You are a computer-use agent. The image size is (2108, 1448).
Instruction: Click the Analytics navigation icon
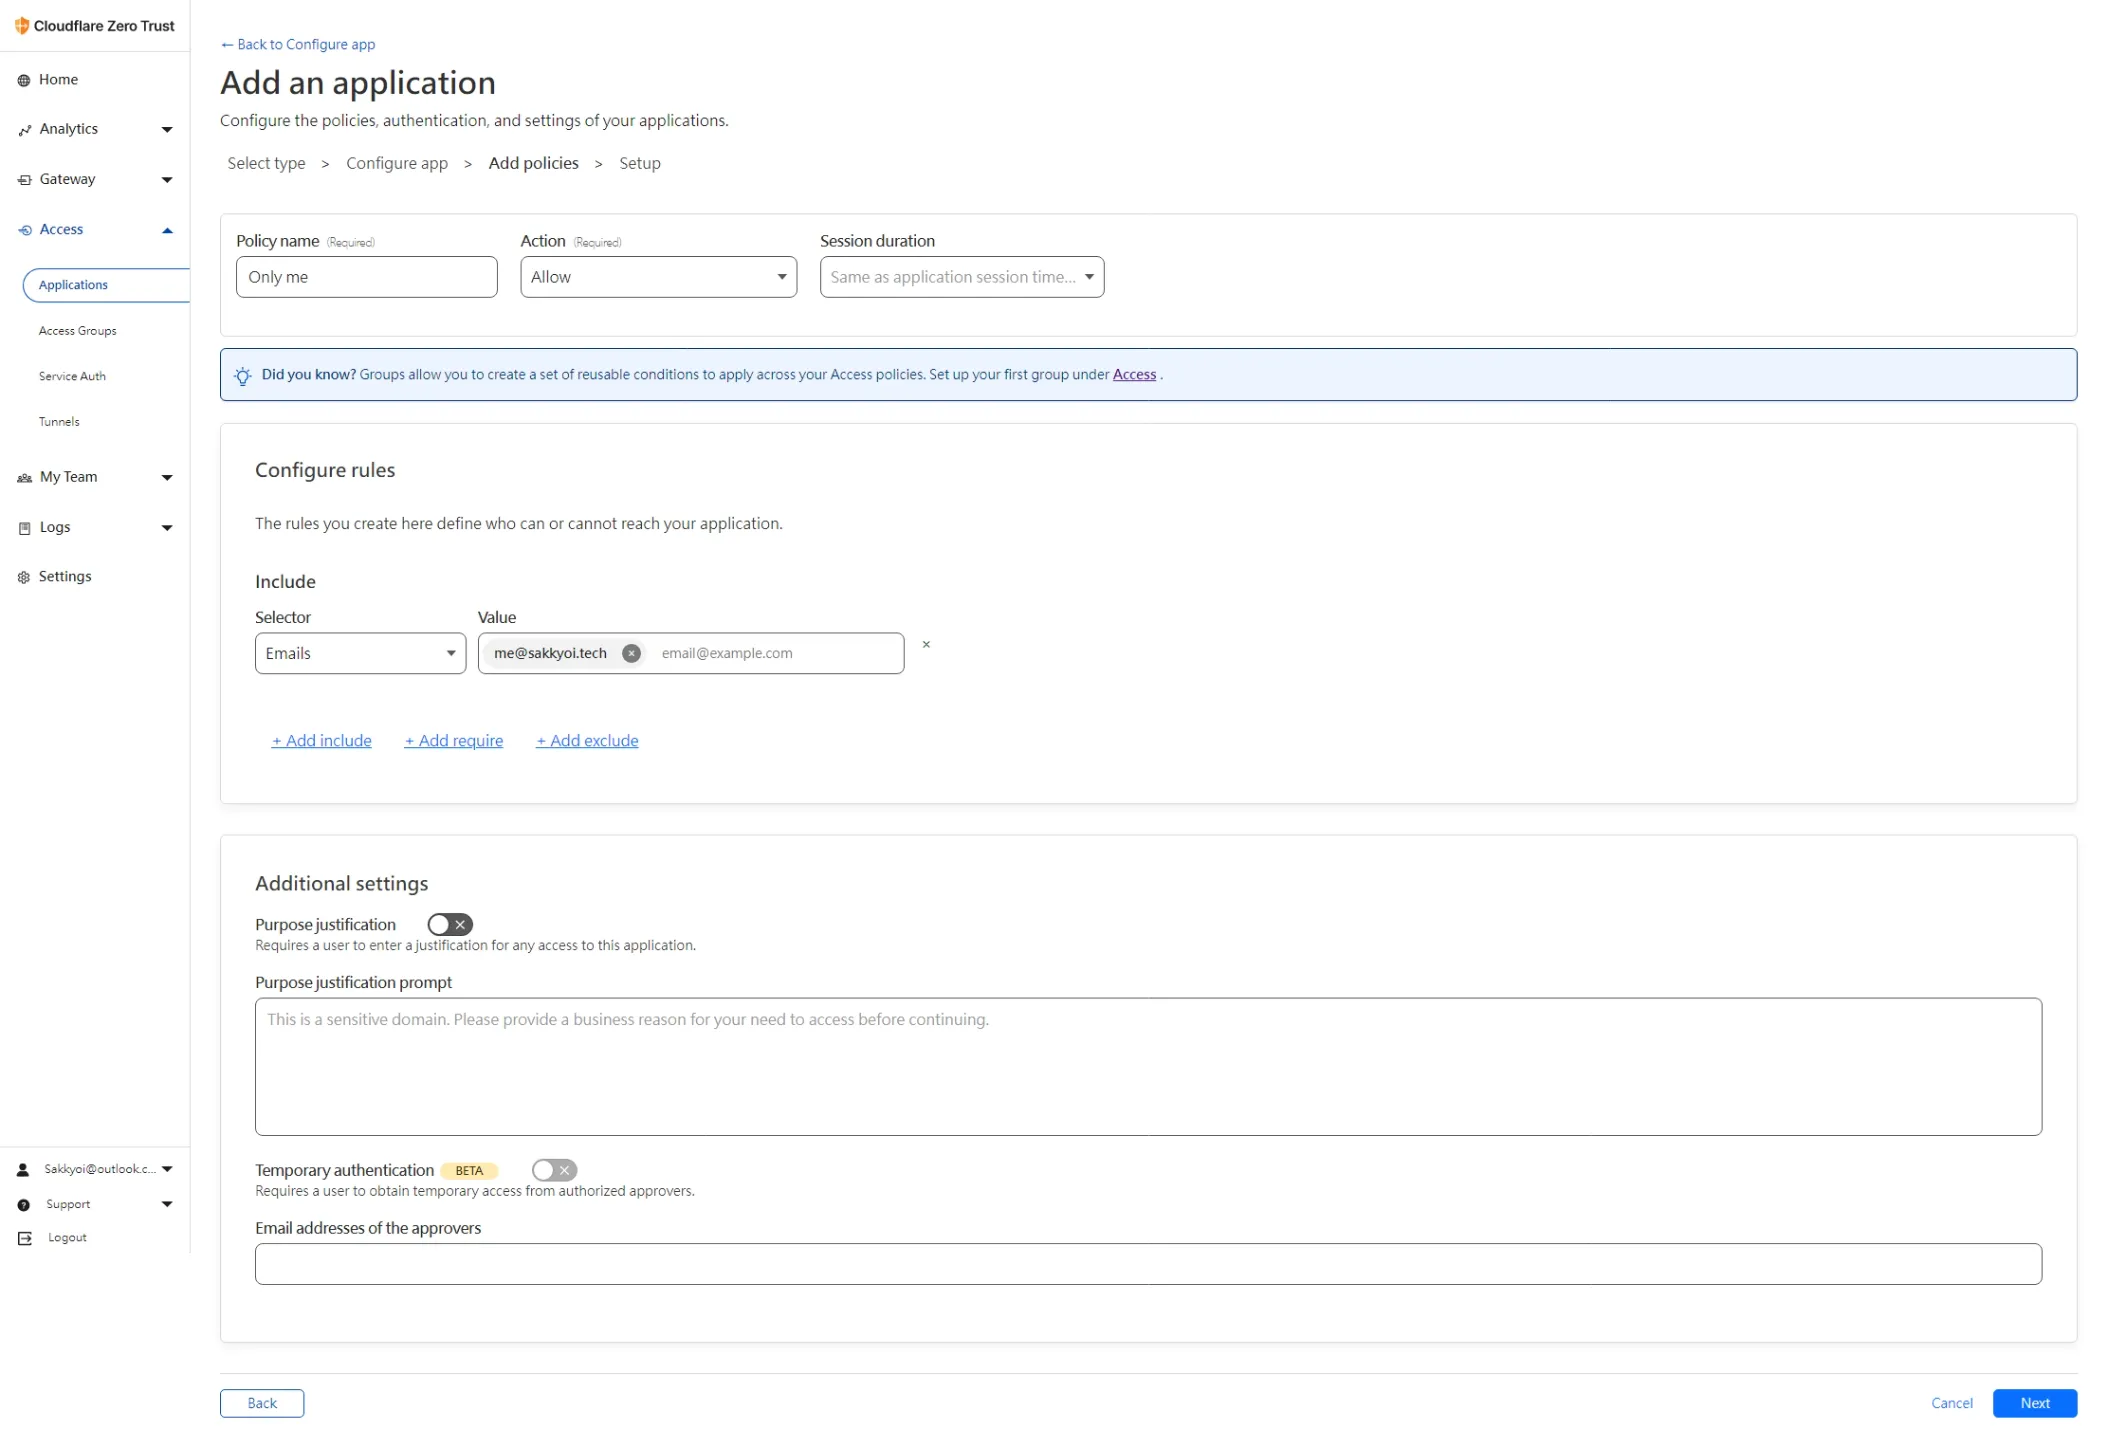point(24,128)
